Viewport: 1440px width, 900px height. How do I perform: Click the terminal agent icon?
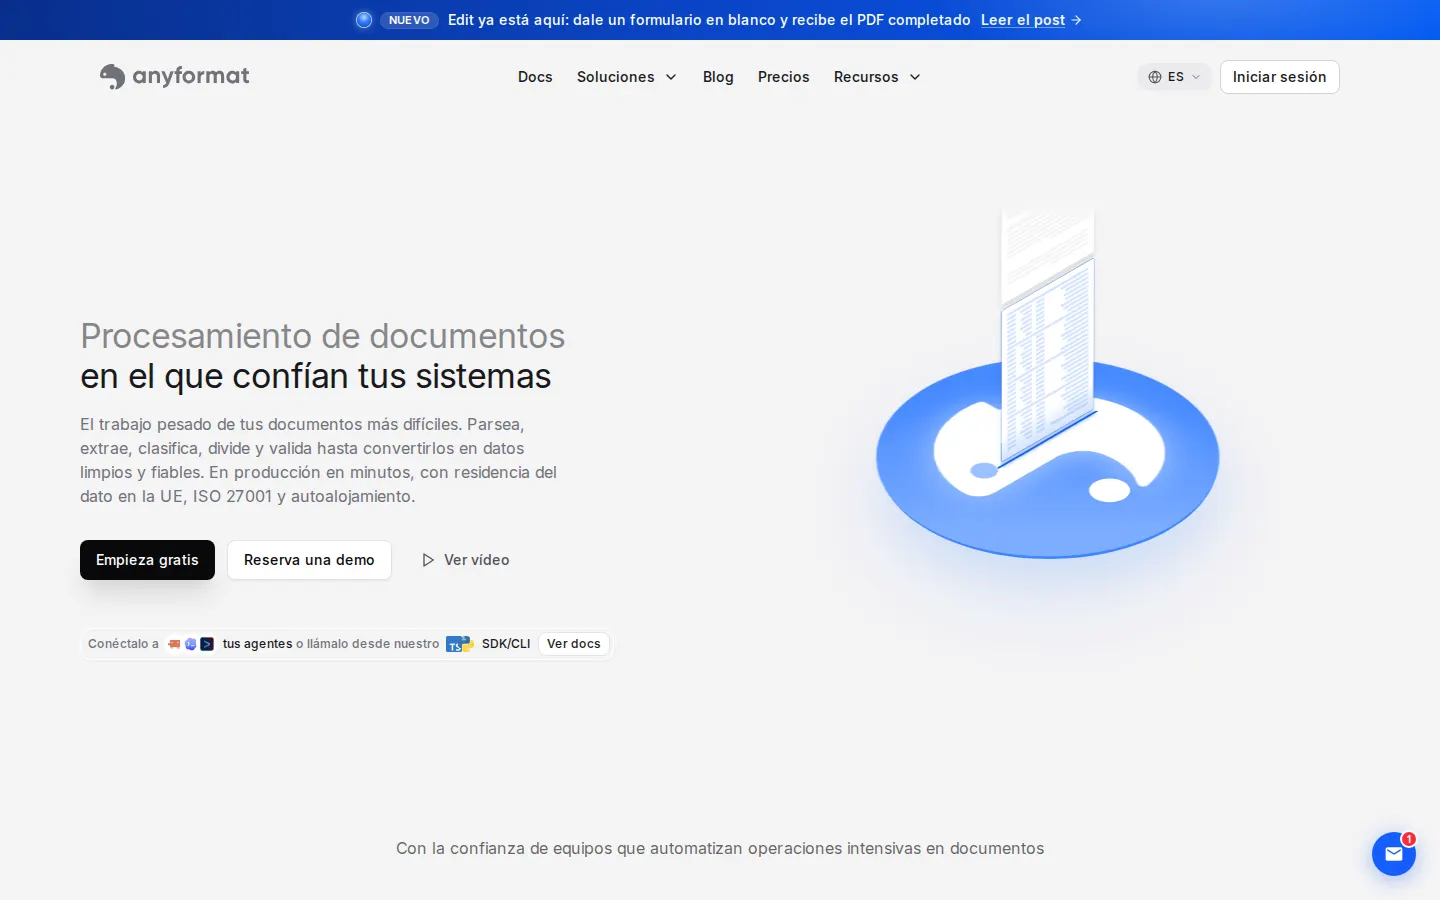coord(207,644)
